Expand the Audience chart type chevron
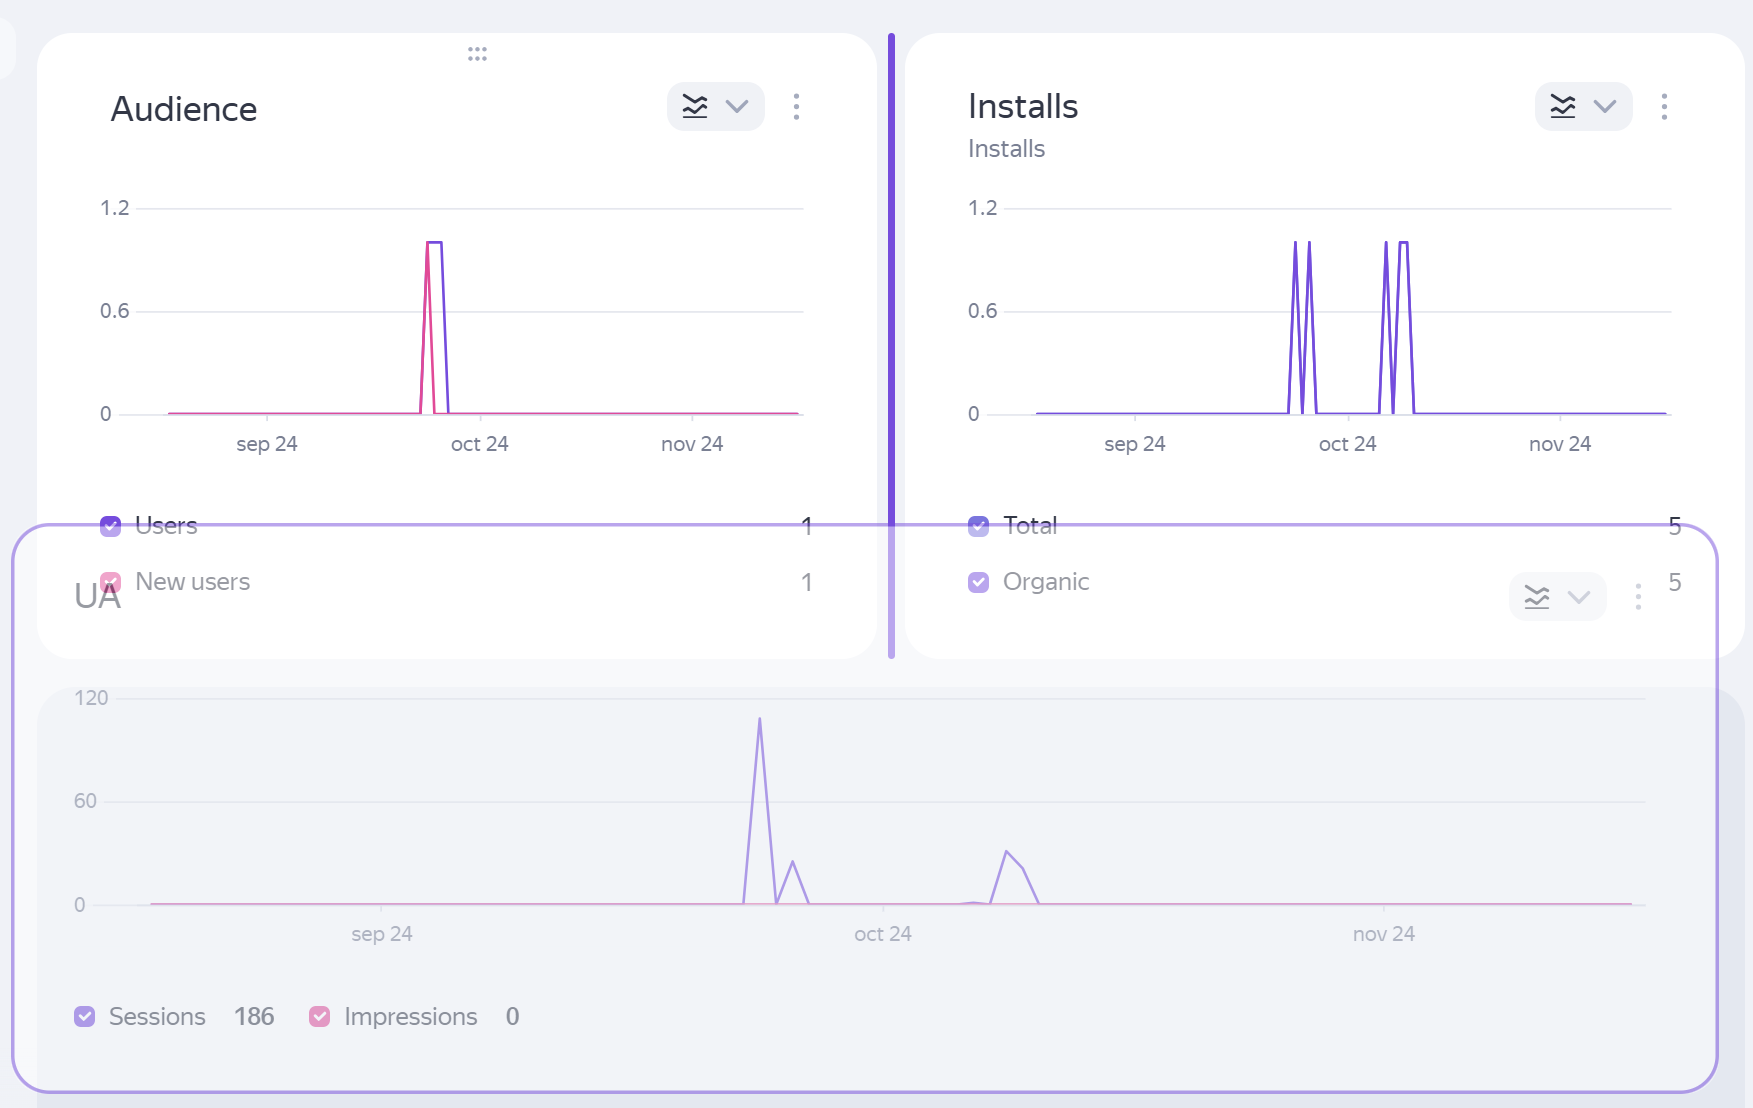The height and width of the screenshot is (1108, 1753). 737,107
